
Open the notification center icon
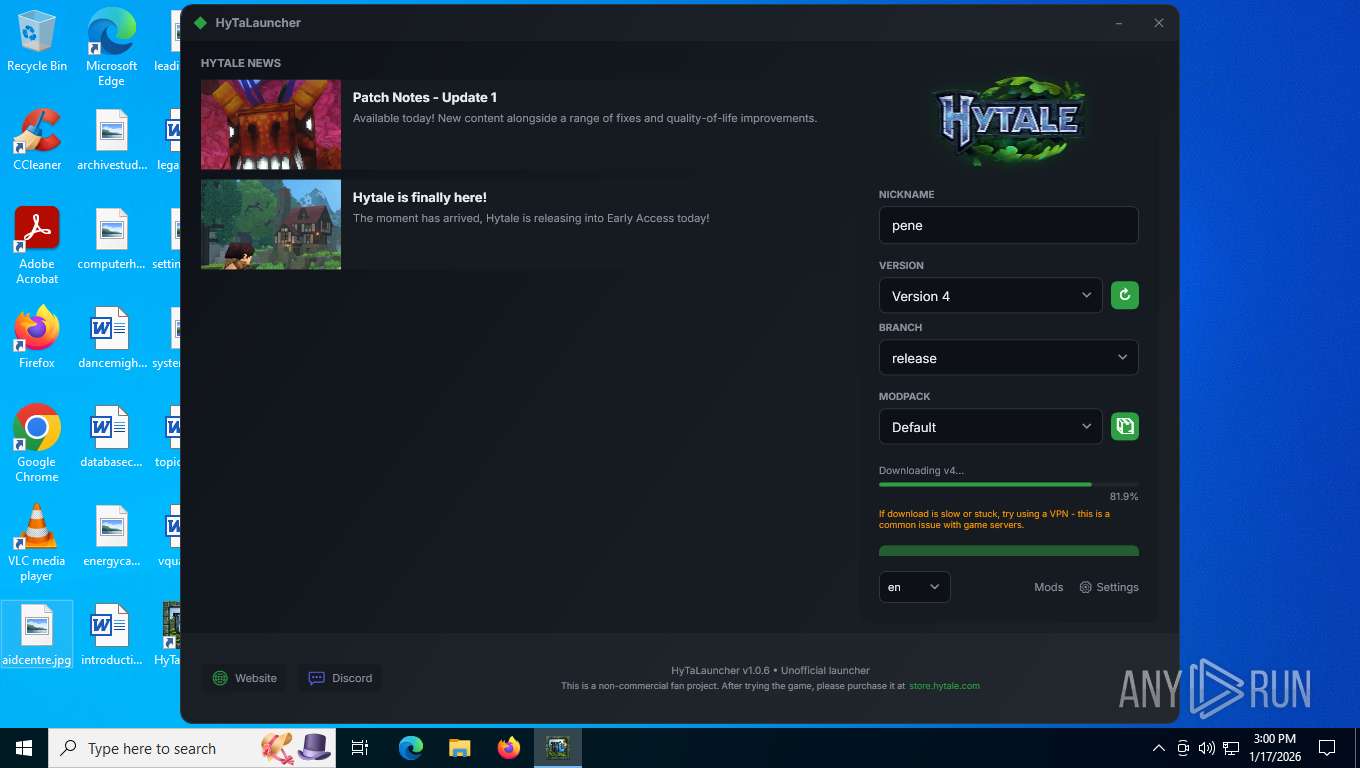[x=1327, y=748]
